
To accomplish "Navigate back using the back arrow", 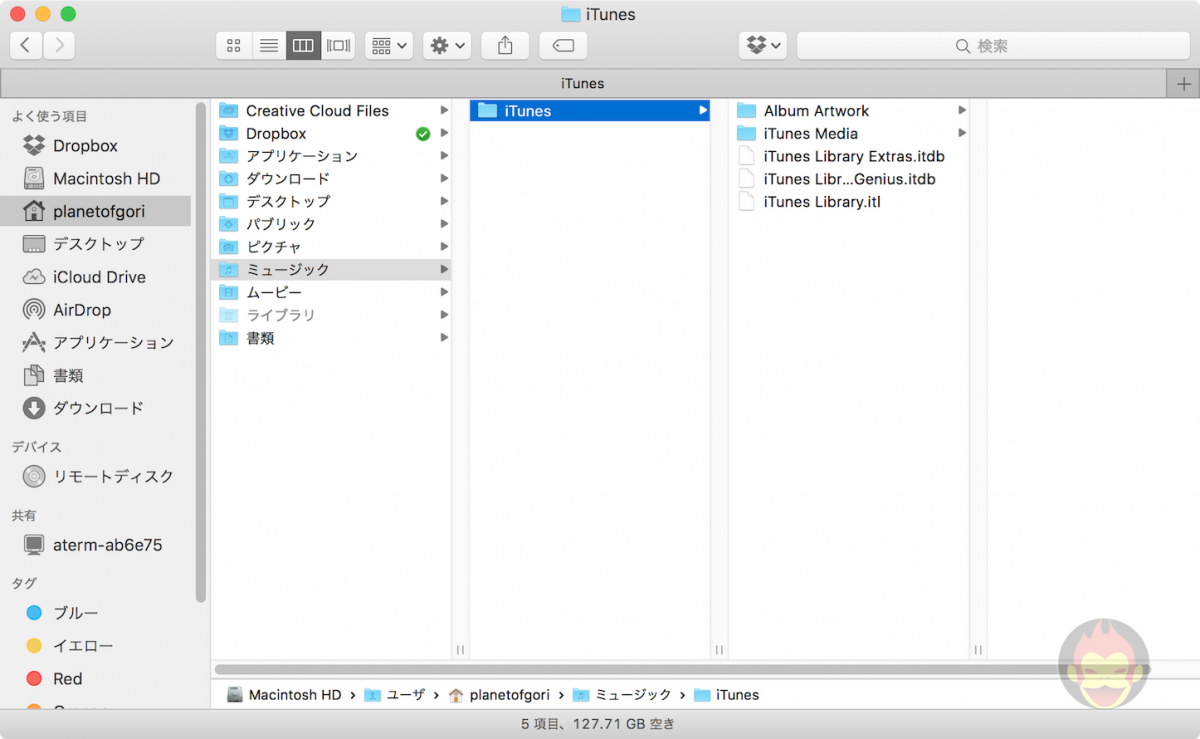I will coord(24,45).
